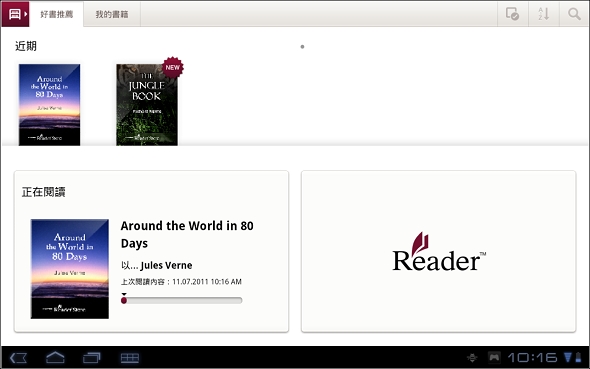Open the Reader app menu icon
Screen dimensions: 590x369
point(15,14)
